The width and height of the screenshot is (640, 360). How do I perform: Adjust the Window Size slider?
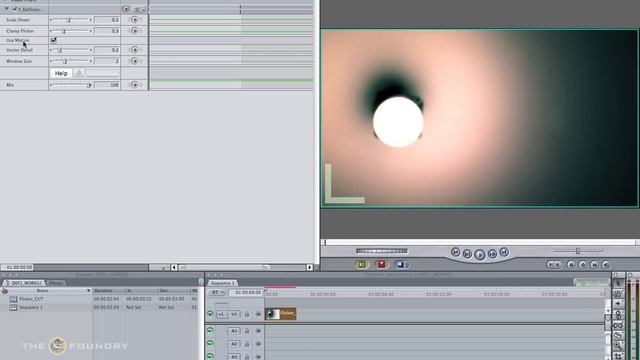70,61
